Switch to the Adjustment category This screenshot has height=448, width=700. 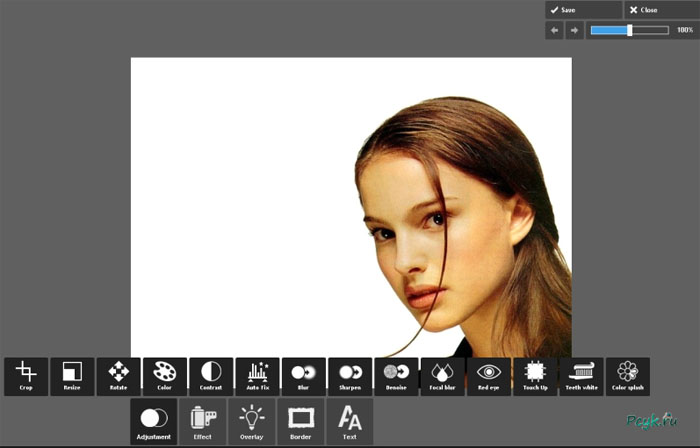154,421
